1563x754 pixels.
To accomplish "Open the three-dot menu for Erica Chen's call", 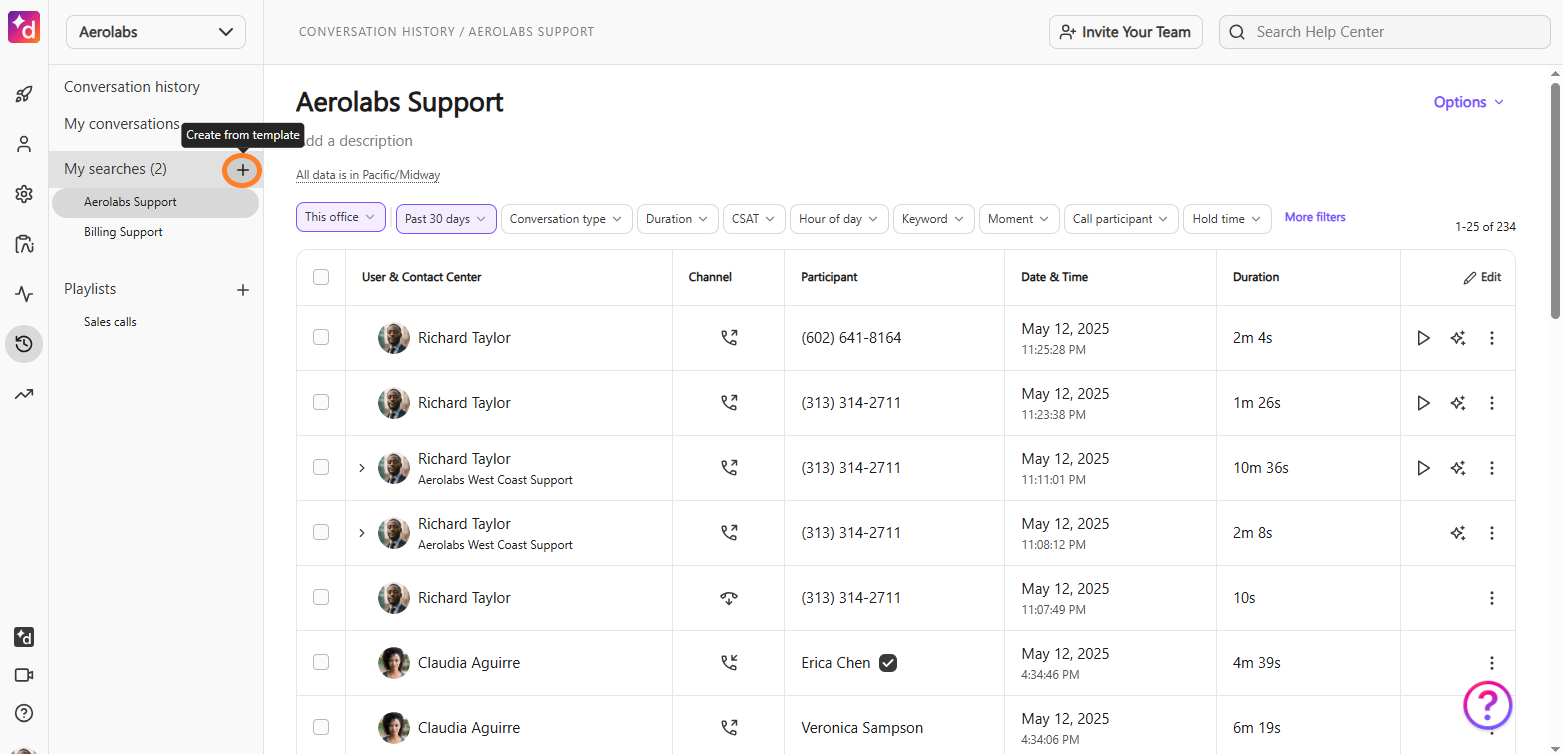I will [1492, 663].
